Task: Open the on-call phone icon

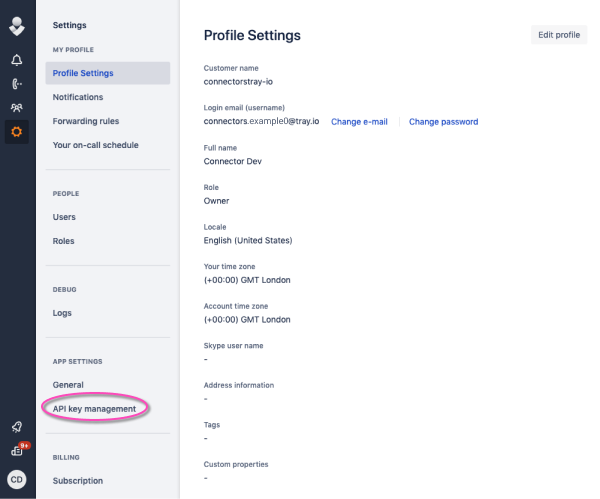Action: 17,84
